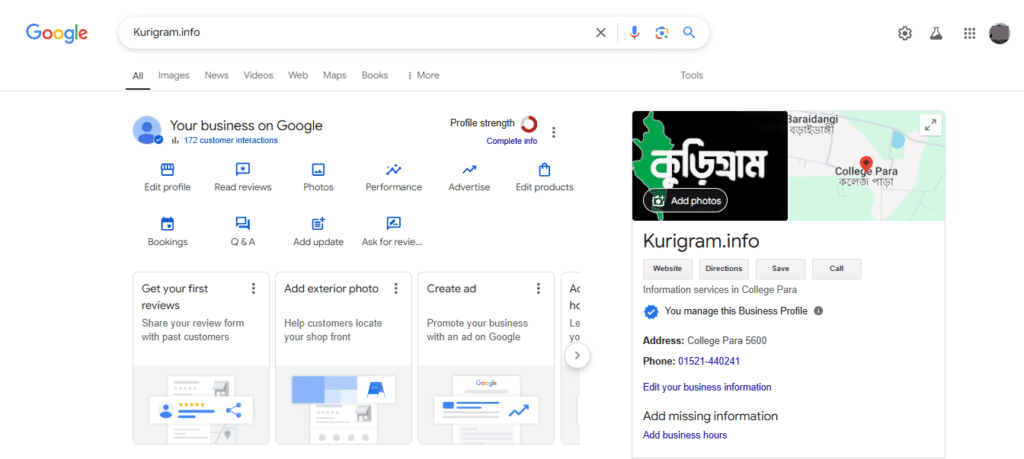
Task: Click Add photos on the cover image
Action: click(x=686, y=201)
